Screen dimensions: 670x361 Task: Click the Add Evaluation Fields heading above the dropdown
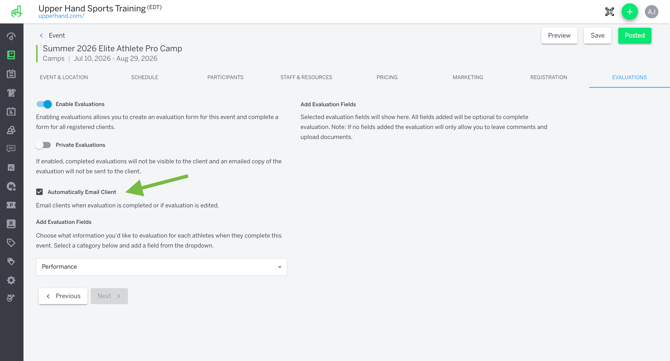(64, 222)
